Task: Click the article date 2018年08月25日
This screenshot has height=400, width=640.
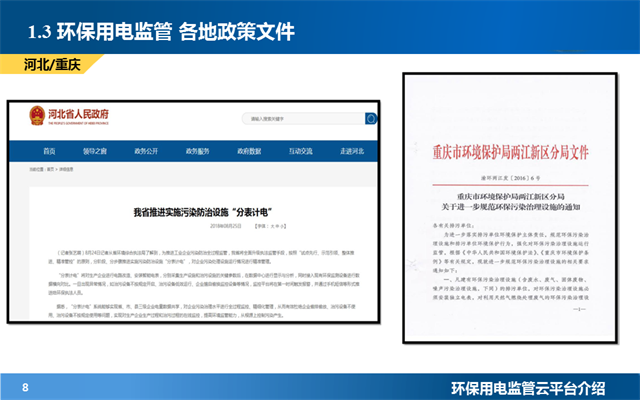Action: (x=225, y=226)
